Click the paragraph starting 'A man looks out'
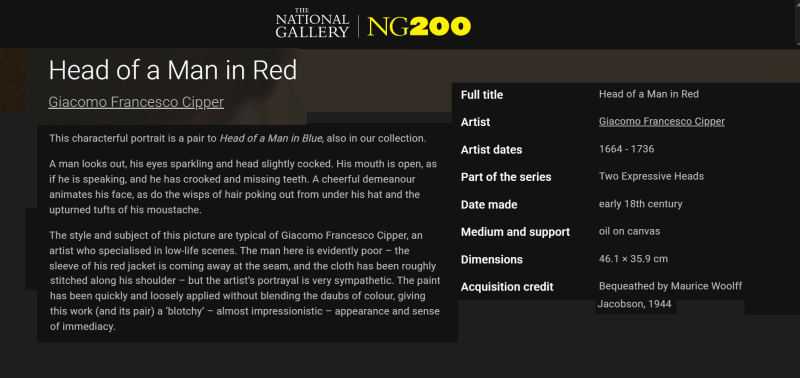This screenshot has height=378, width=800. [x=243, y=187]
